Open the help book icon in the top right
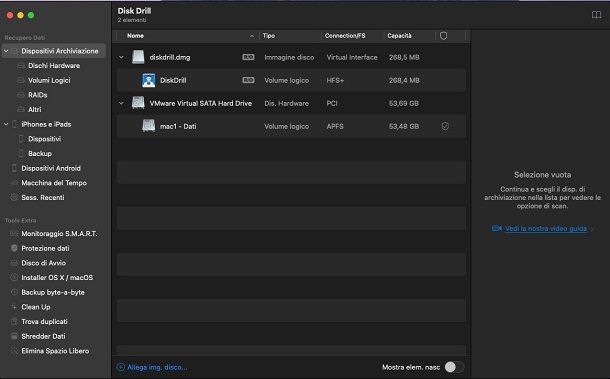 pyautogui.click(x=596, y=15)
